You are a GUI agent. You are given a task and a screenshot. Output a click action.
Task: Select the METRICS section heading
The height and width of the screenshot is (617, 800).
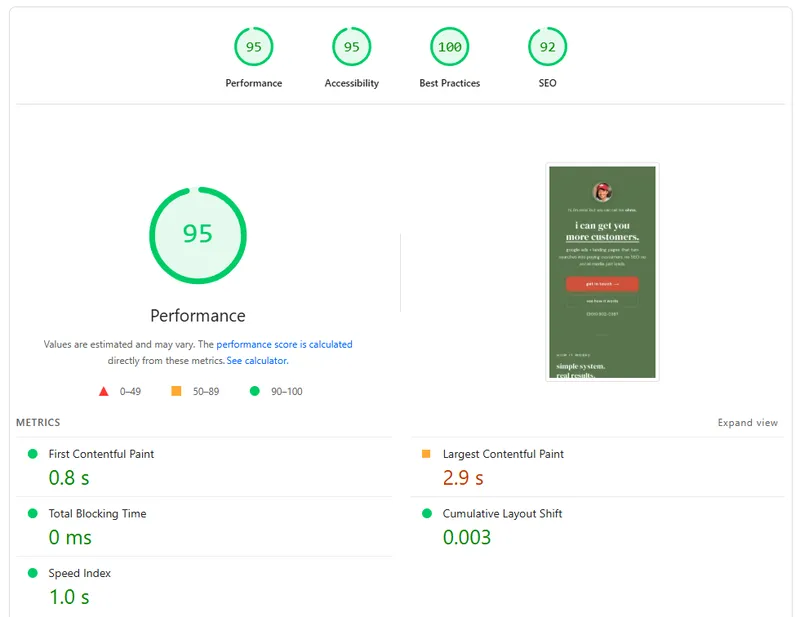pyautogui.click(x=42, y=423)
